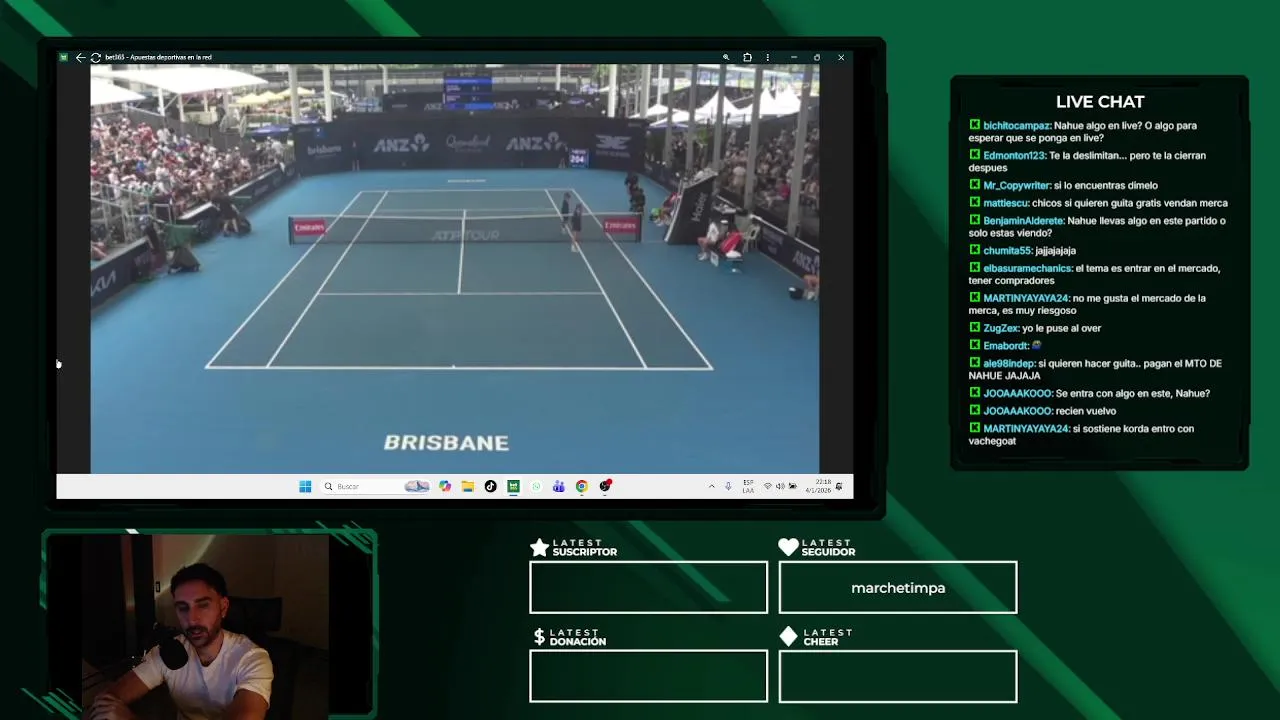Click the LIVE CHAT heading
This screenshot has width=1280, height=720.
pos(1100,102)
